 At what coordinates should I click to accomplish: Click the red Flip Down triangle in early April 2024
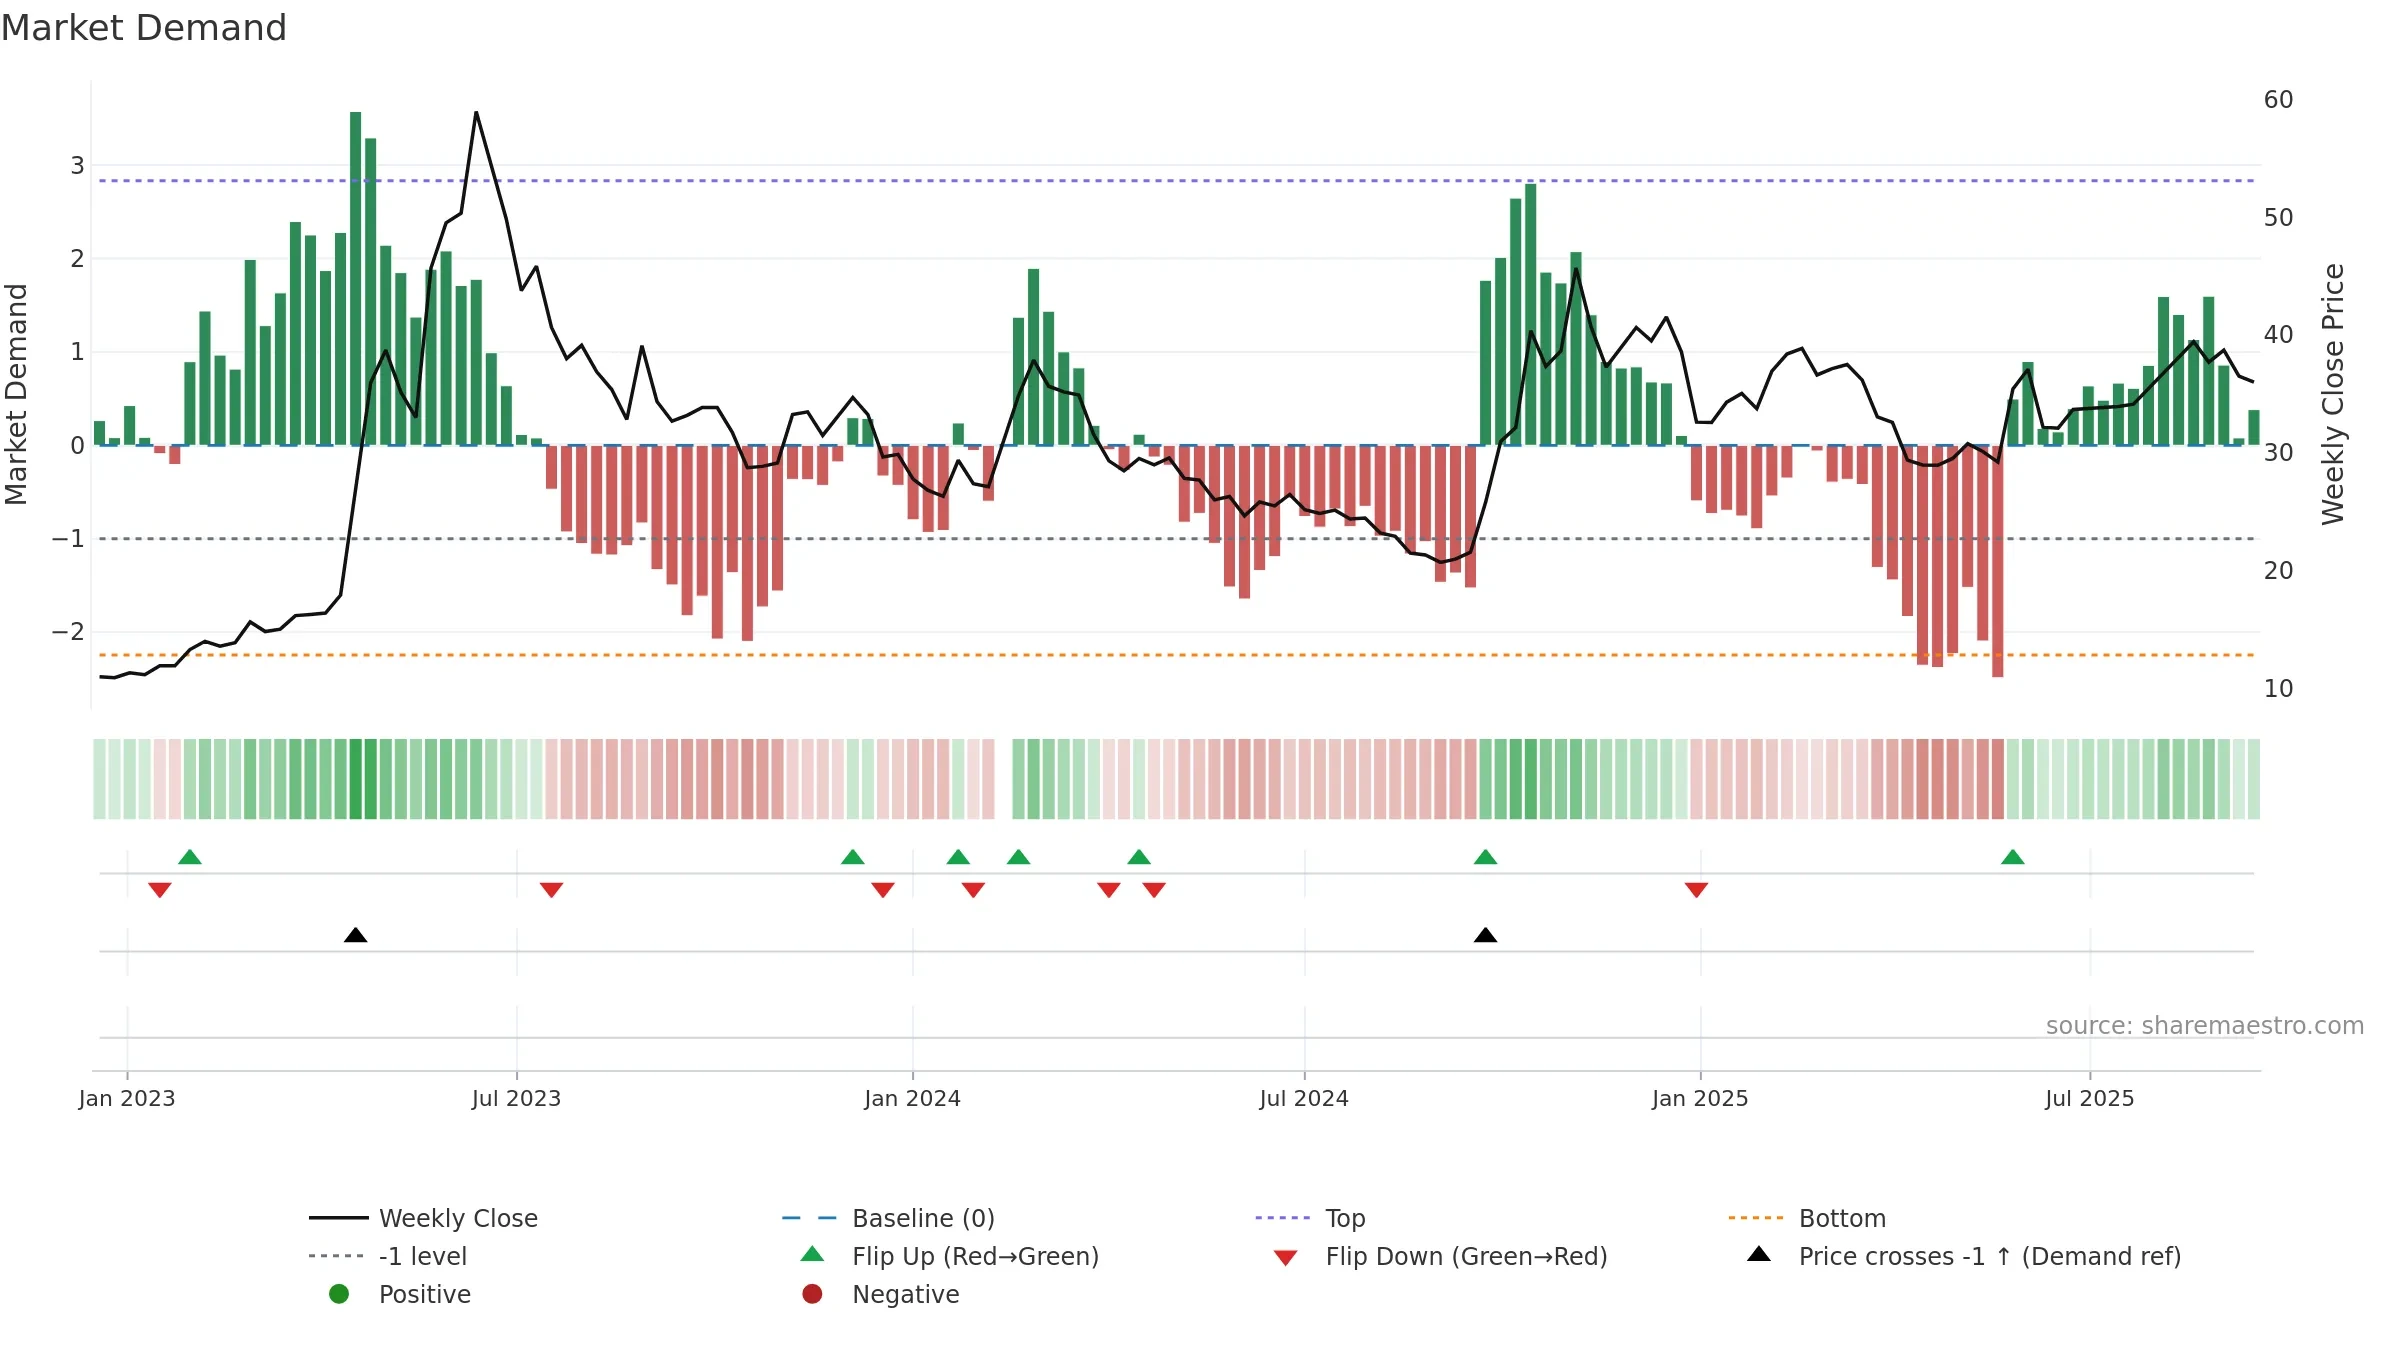click(1109, 890)
